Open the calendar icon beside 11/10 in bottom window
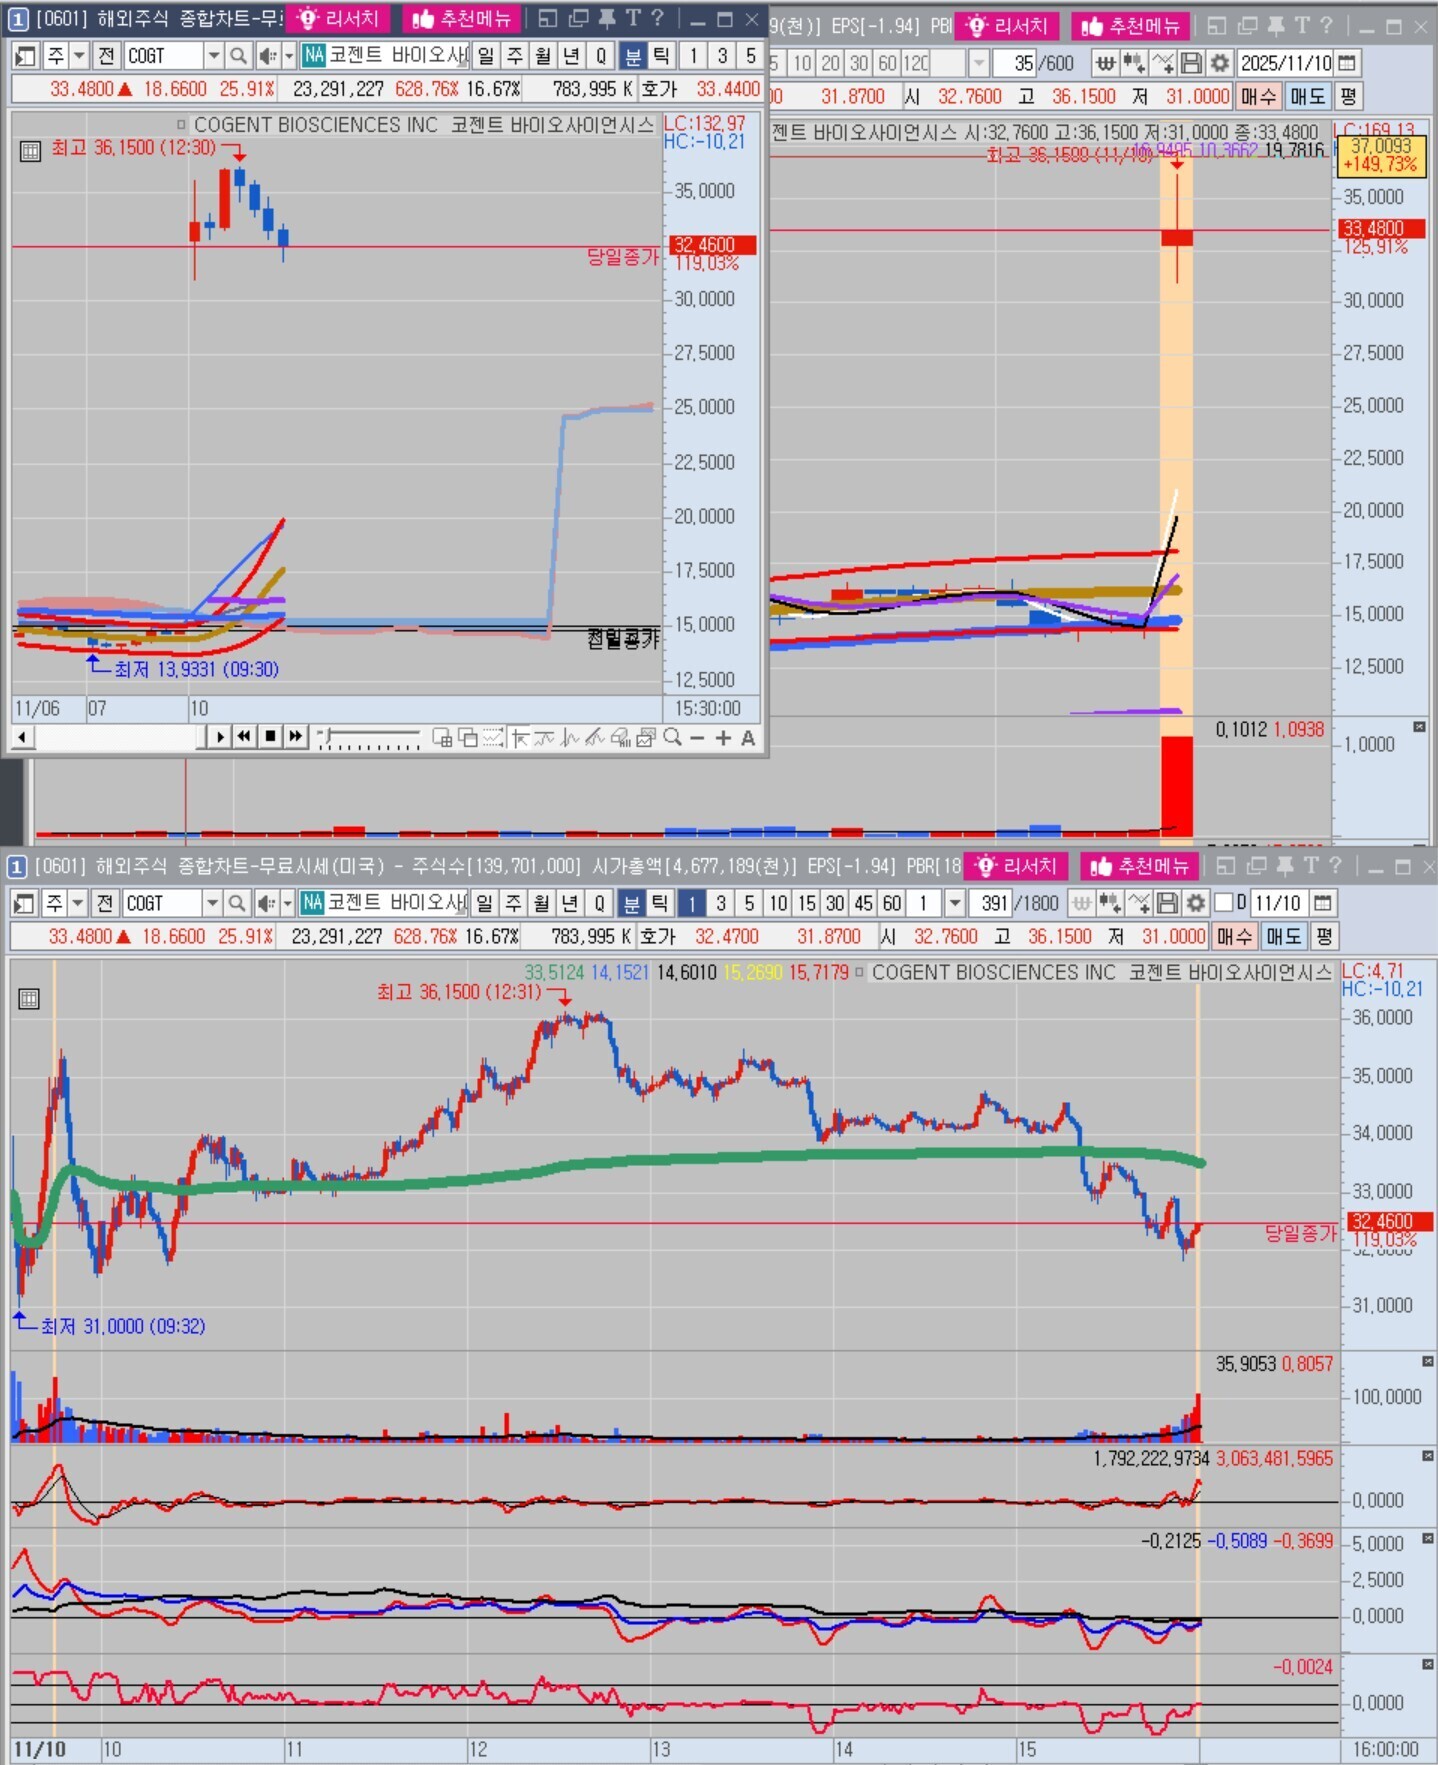Viewport: 1438px width, 1765px height. click(1323, 904)
